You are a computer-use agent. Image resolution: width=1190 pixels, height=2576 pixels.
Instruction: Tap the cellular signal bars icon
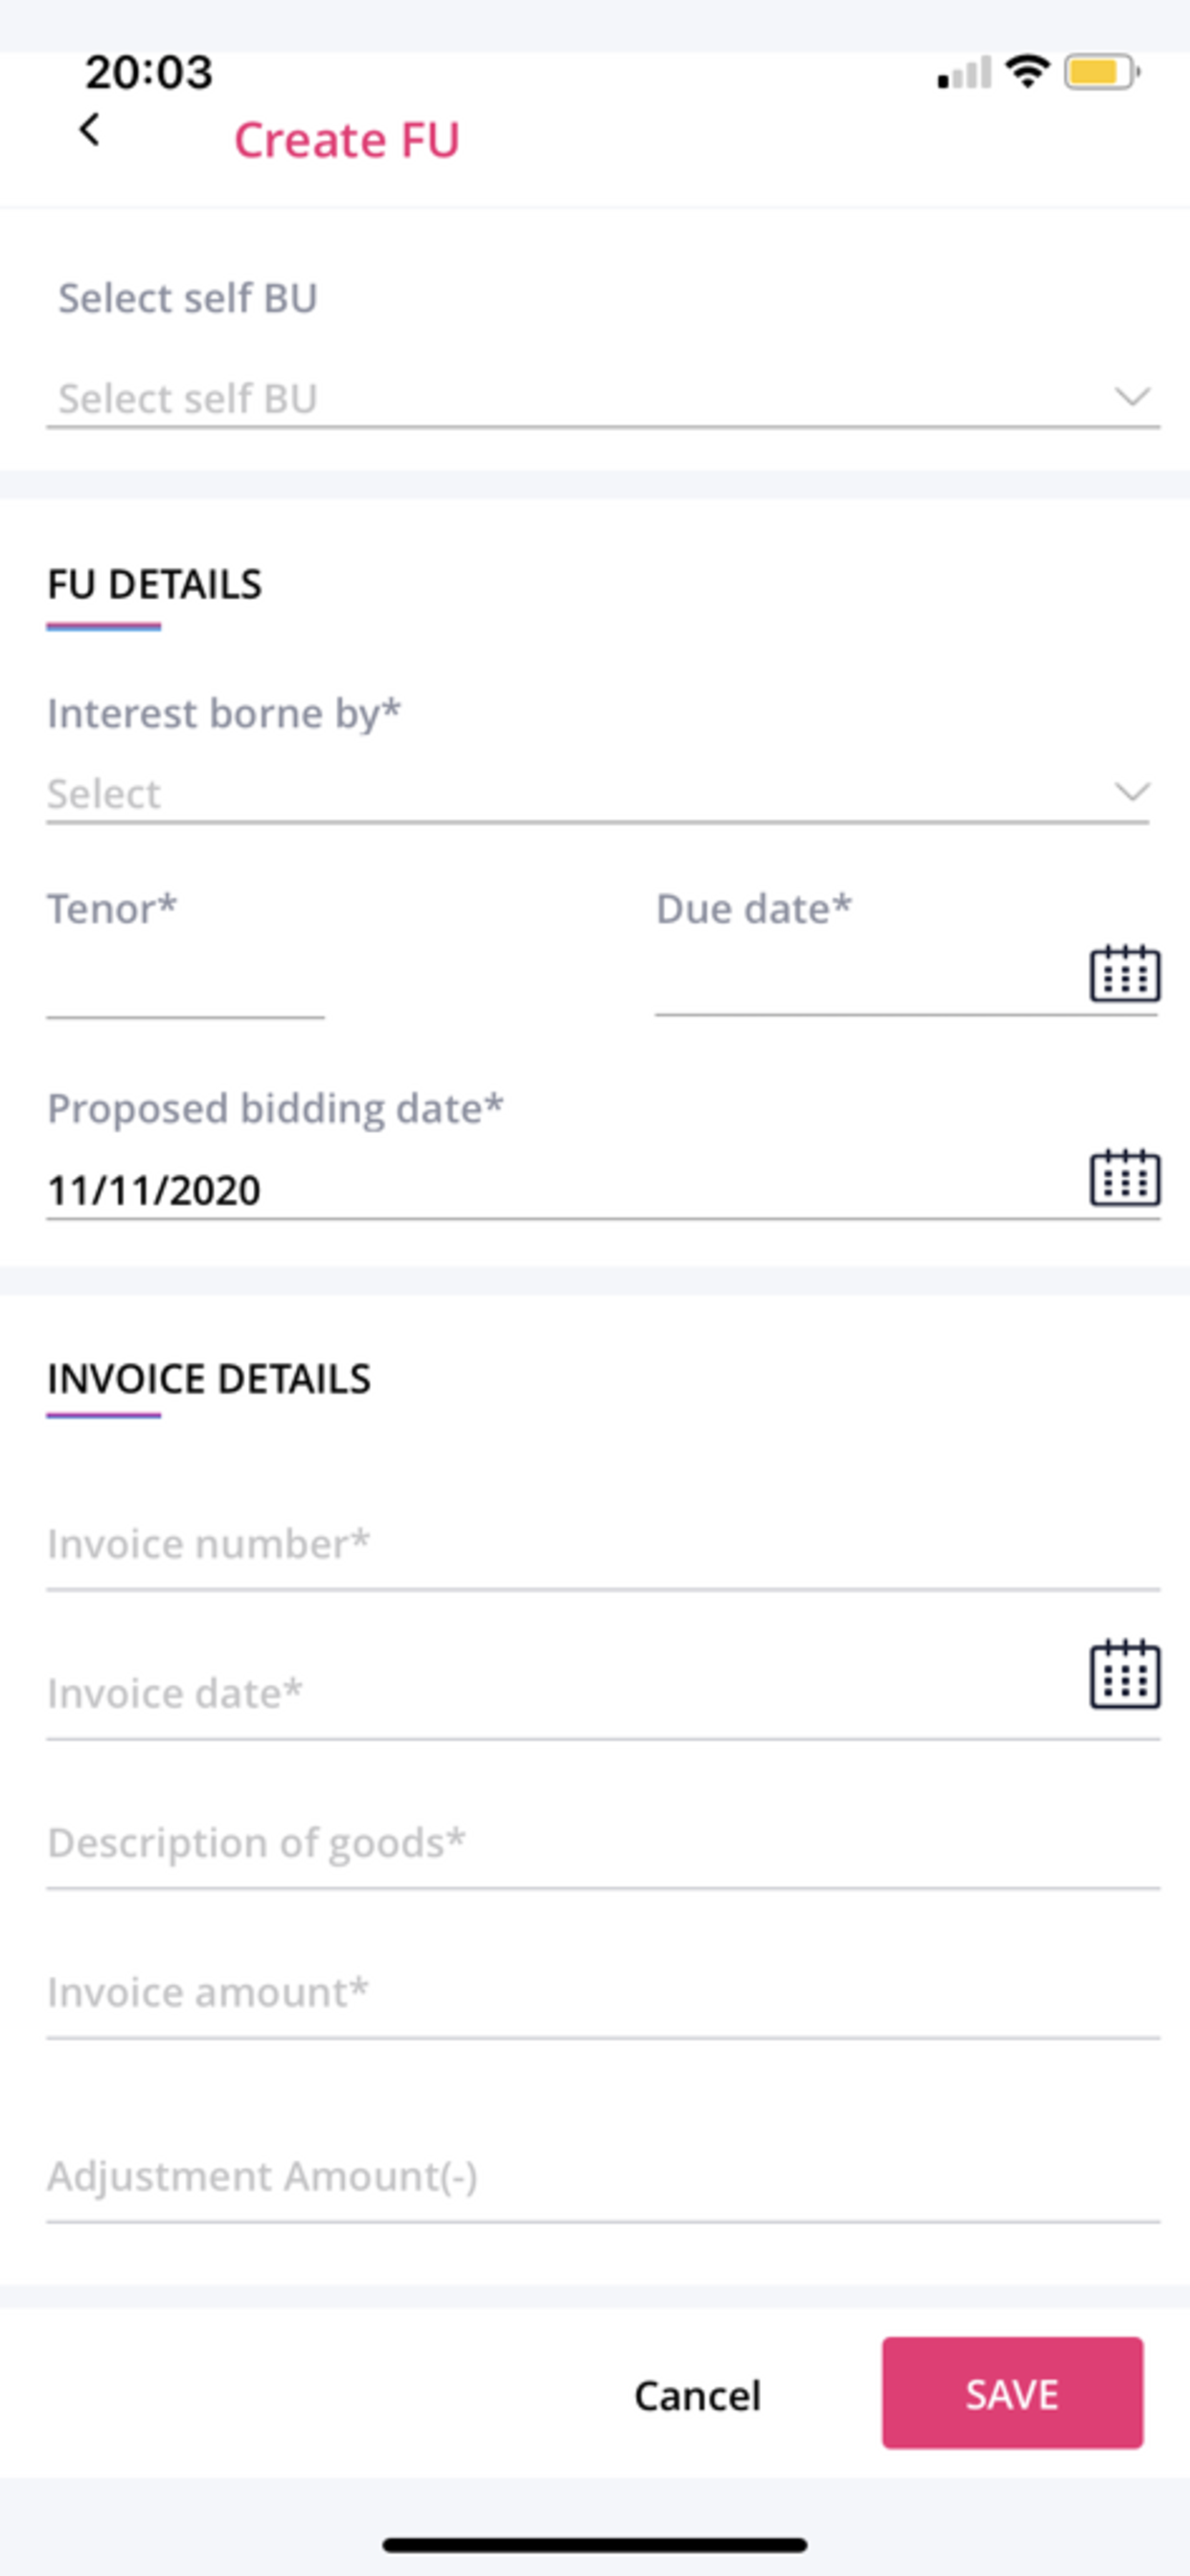click(x=964, y=72)
